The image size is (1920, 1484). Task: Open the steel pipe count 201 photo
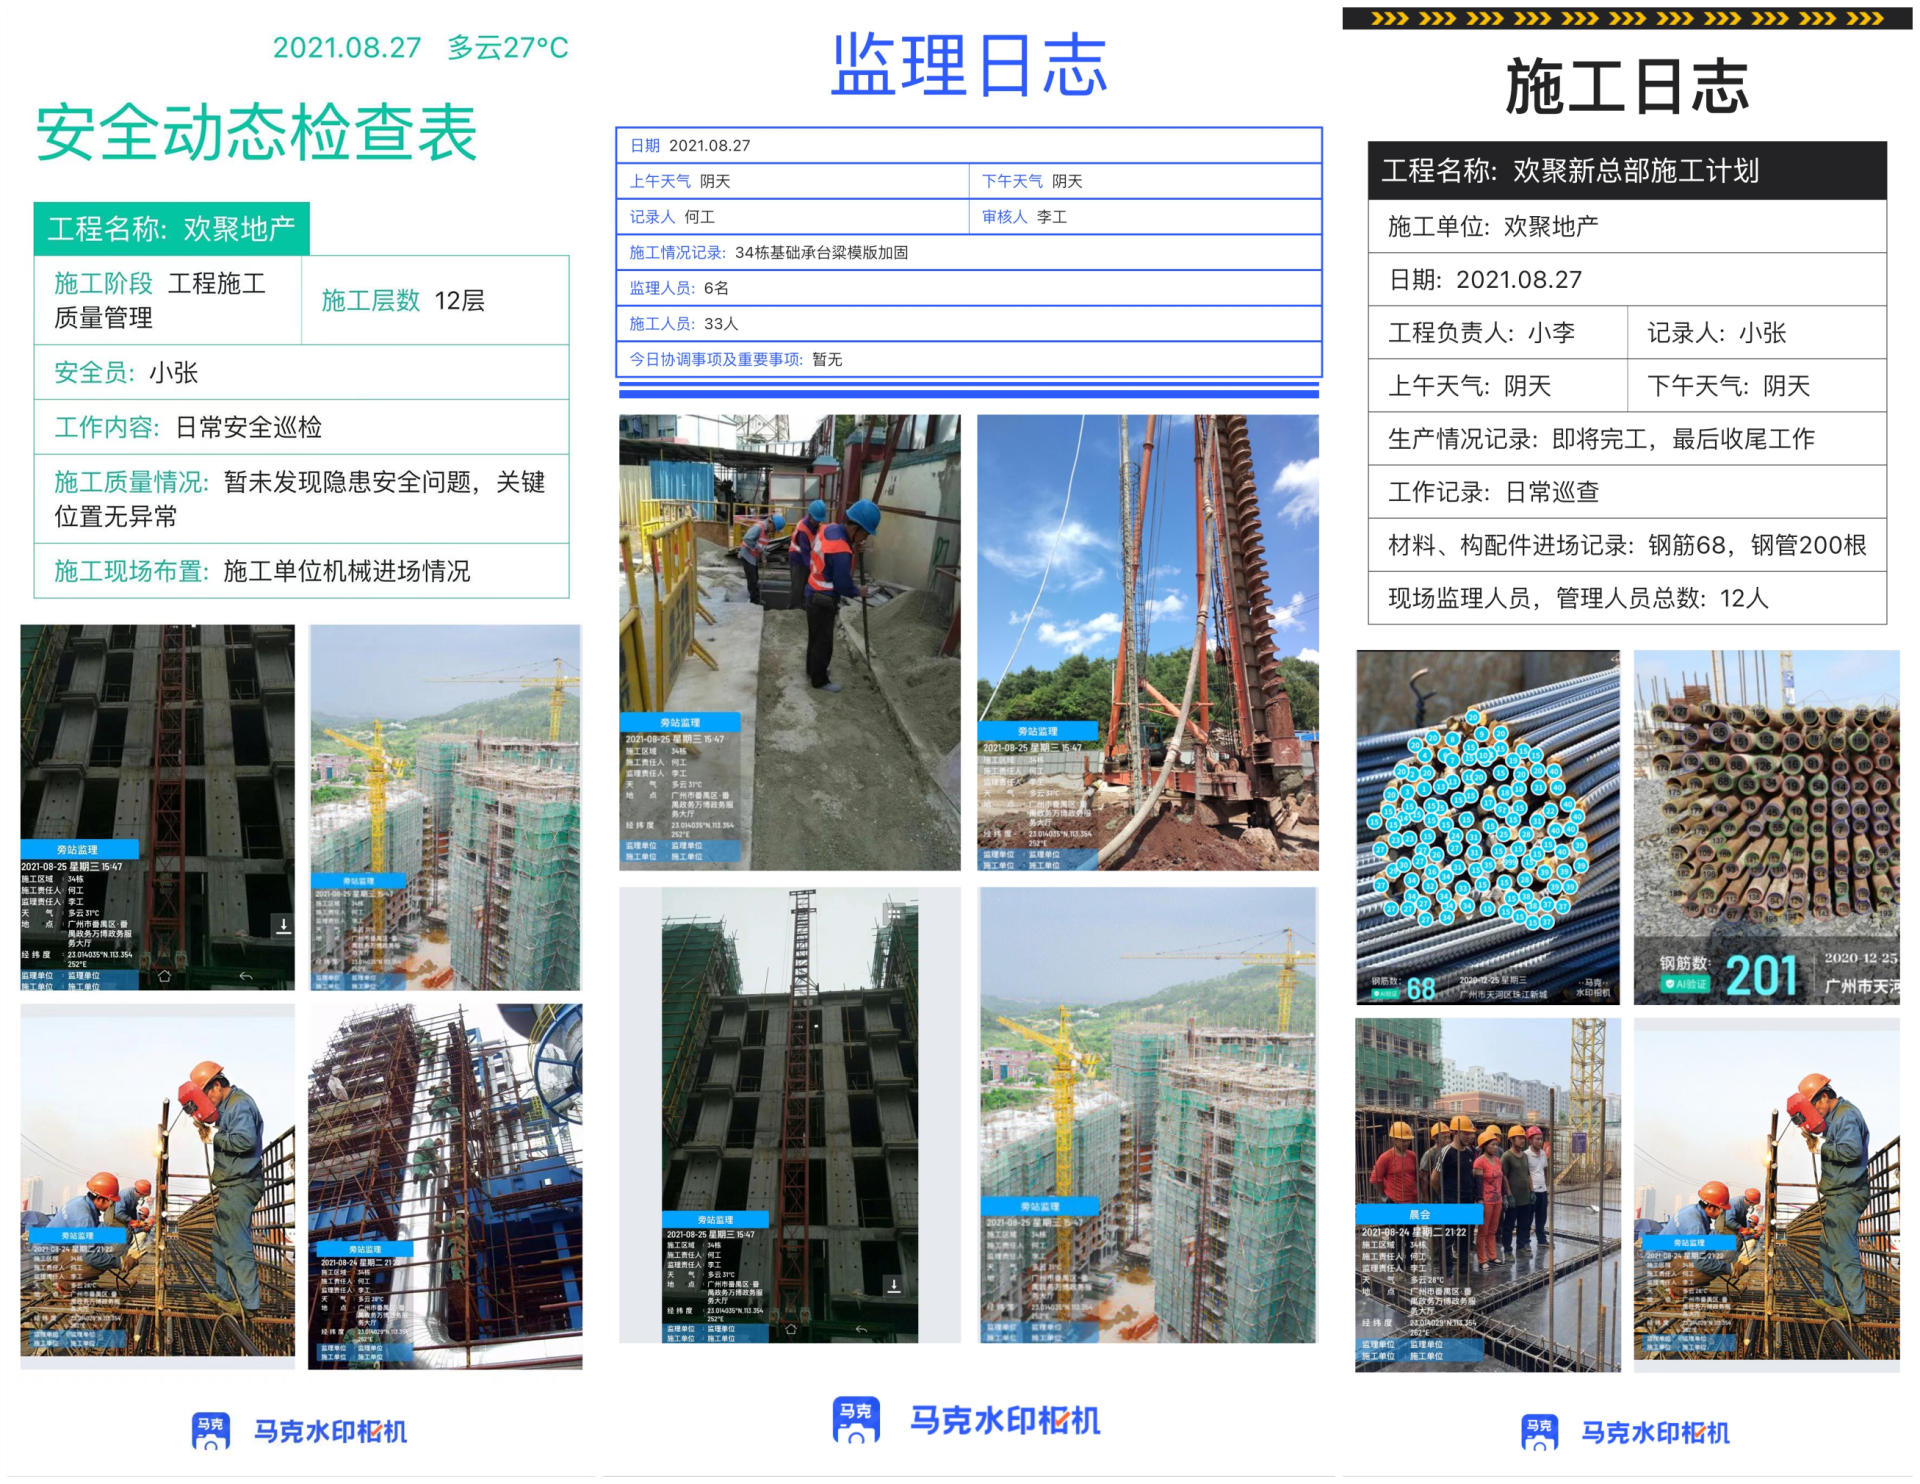(x=1766, y=826)
